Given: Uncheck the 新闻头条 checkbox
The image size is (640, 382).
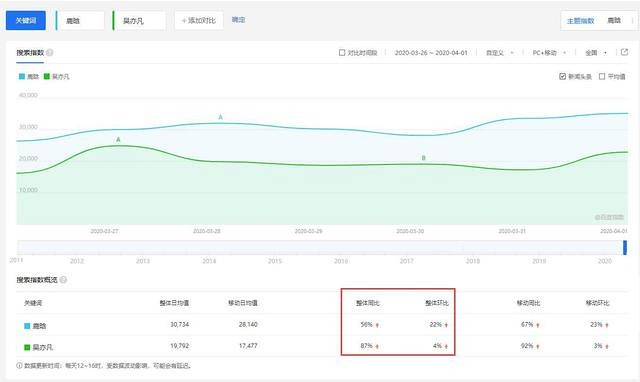Looking at the screenshot, I should 562,76.
